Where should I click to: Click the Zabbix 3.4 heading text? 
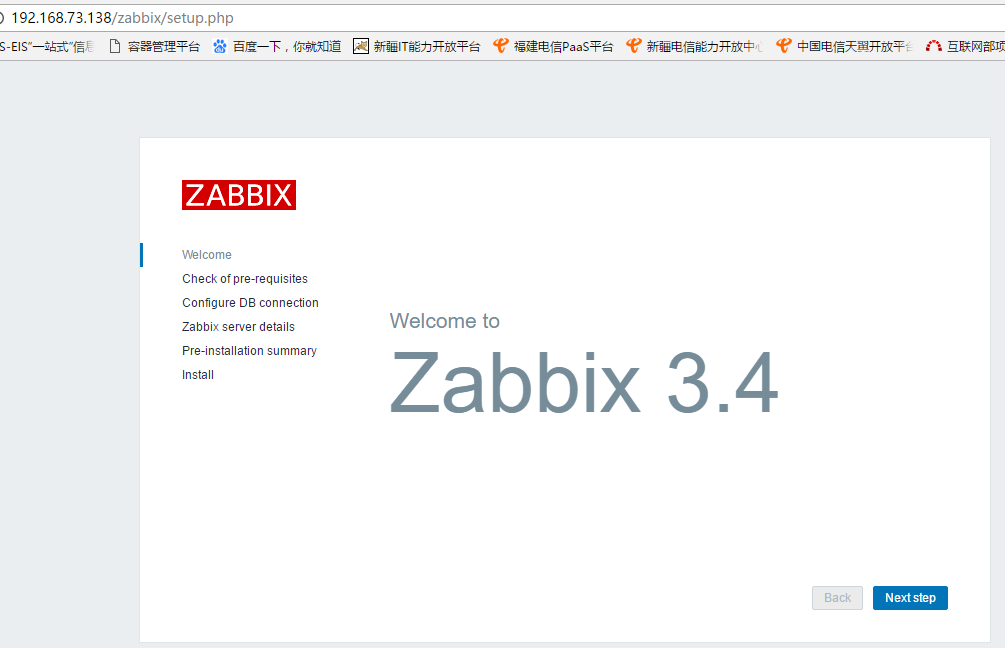coord(584,383)
